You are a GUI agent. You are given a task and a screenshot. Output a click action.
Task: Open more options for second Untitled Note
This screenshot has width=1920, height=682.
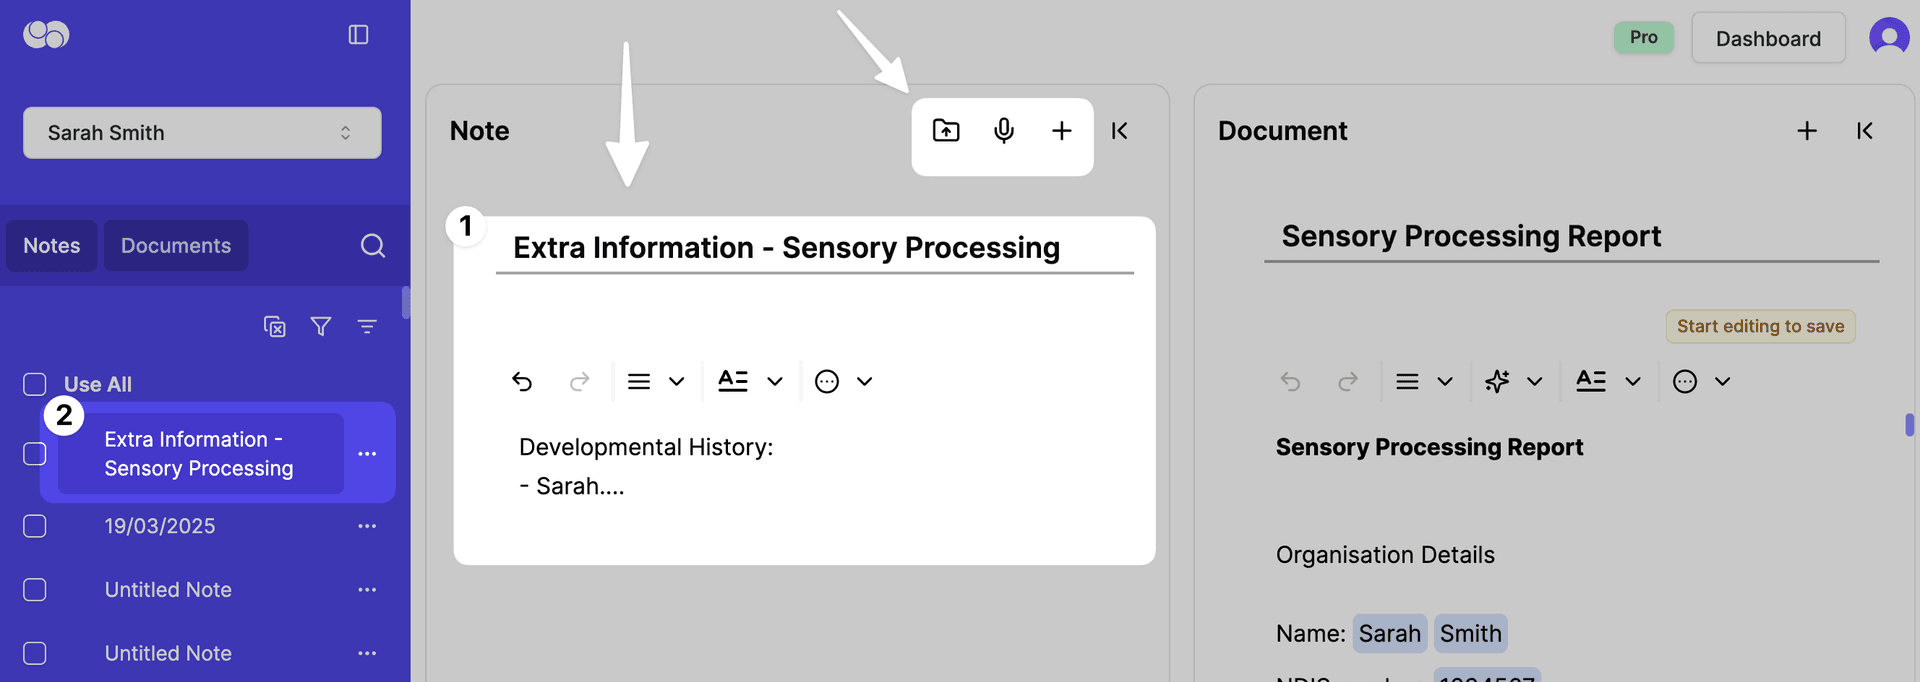coord(367,654)
